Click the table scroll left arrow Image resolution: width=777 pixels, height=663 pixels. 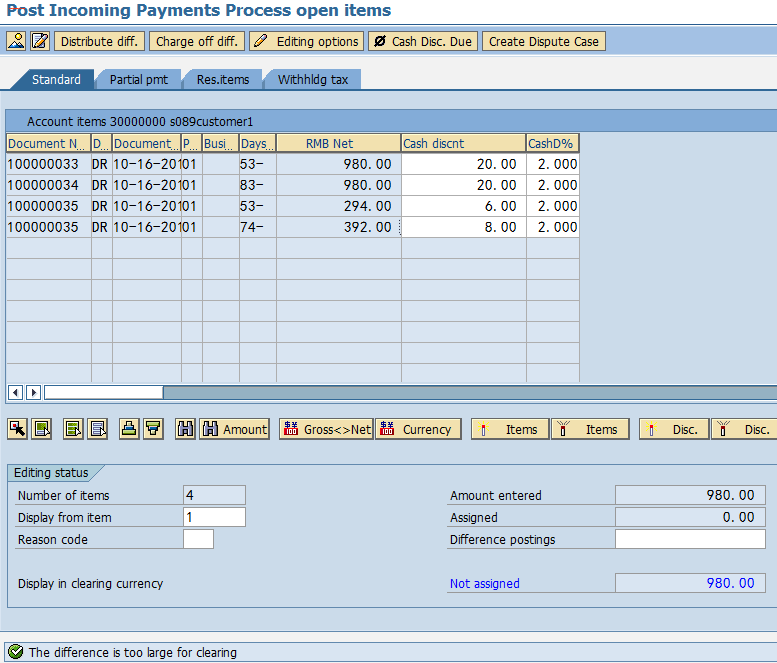coord(15,392)
